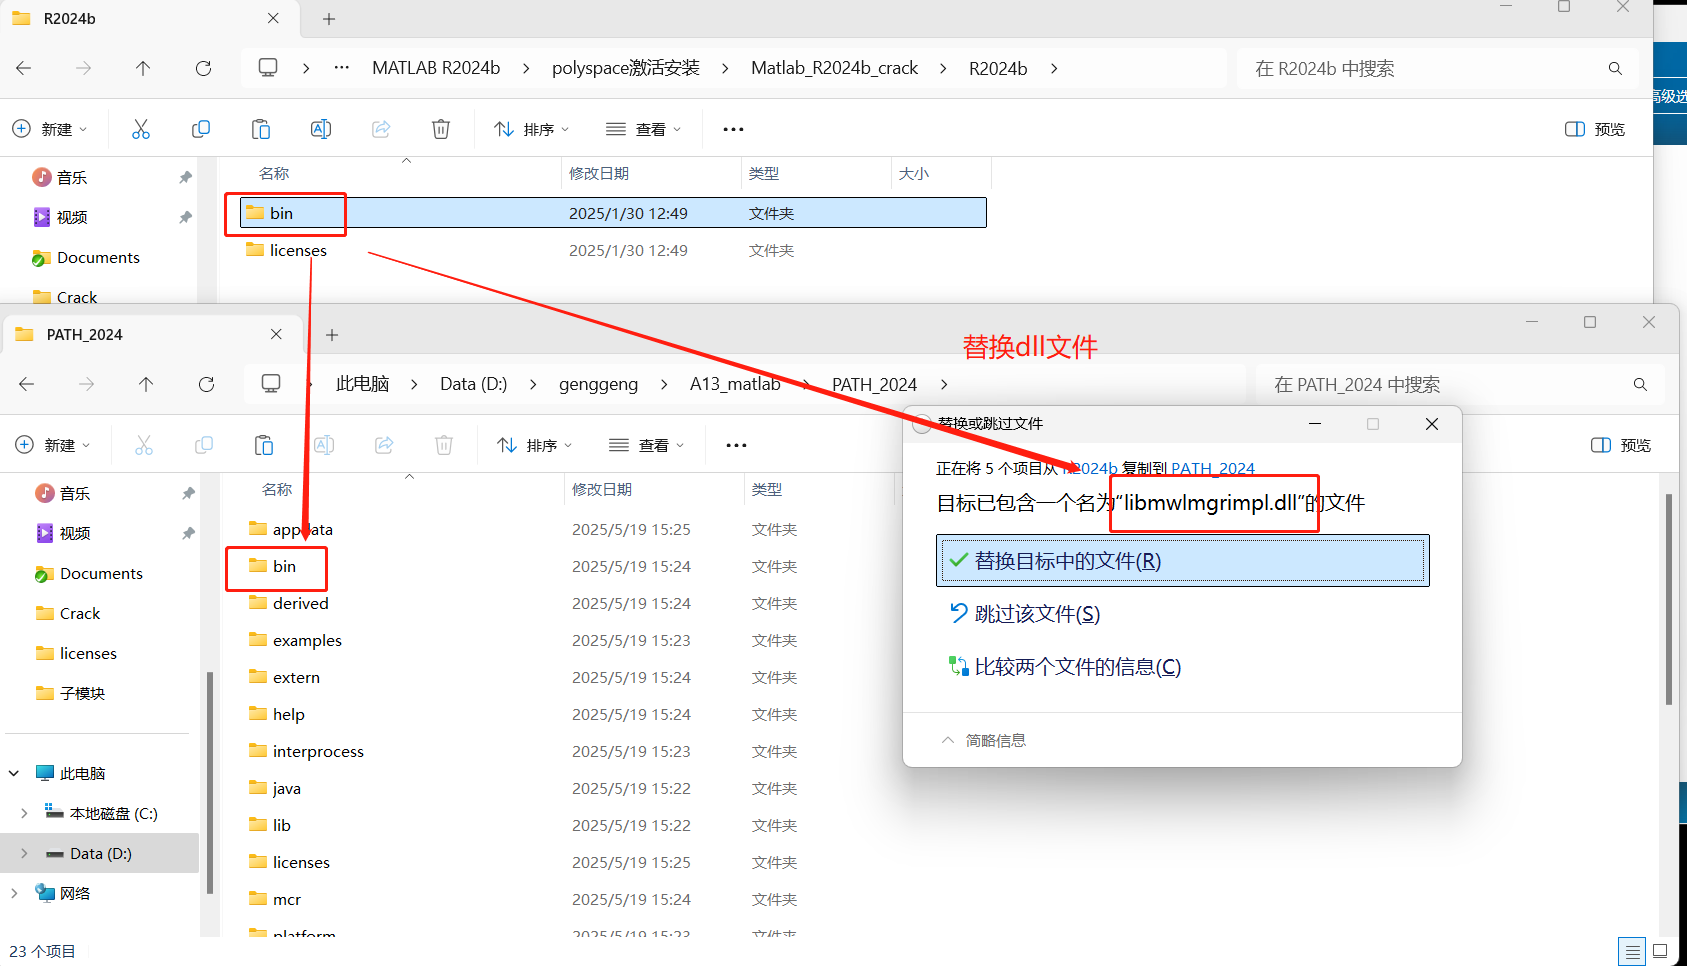Expand Network tree node arrow
This screenshot has width=1687, height=966.
click(x=14, y=893)
